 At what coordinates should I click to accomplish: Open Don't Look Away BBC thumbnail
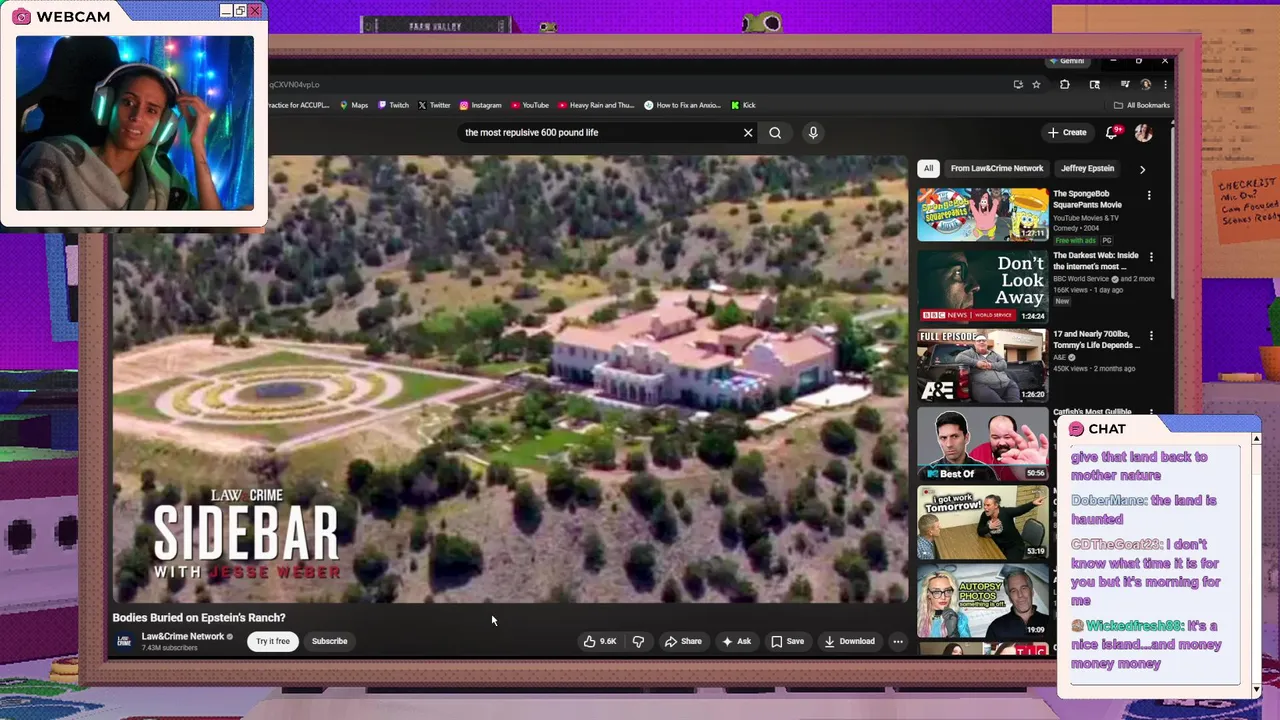(x=982, y=286)
